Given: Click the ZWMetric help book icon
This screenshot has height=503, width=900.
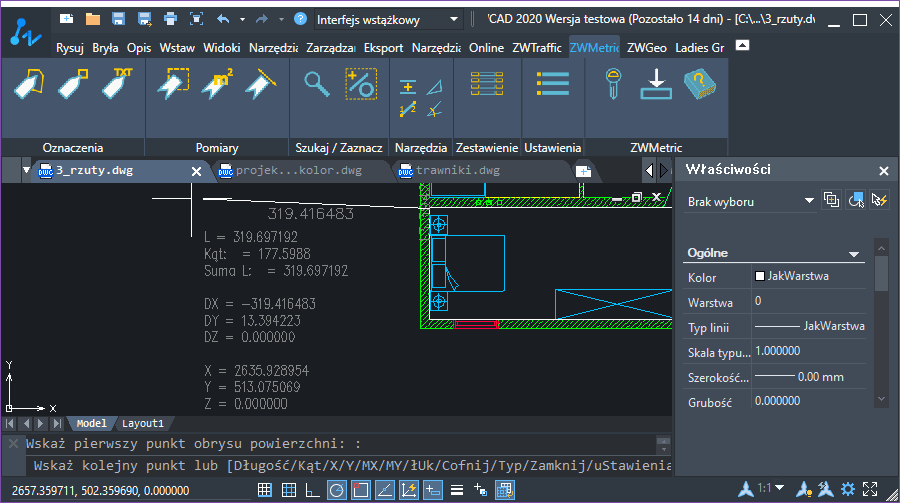Looking at the screenshot, I should tap(700, 84).
